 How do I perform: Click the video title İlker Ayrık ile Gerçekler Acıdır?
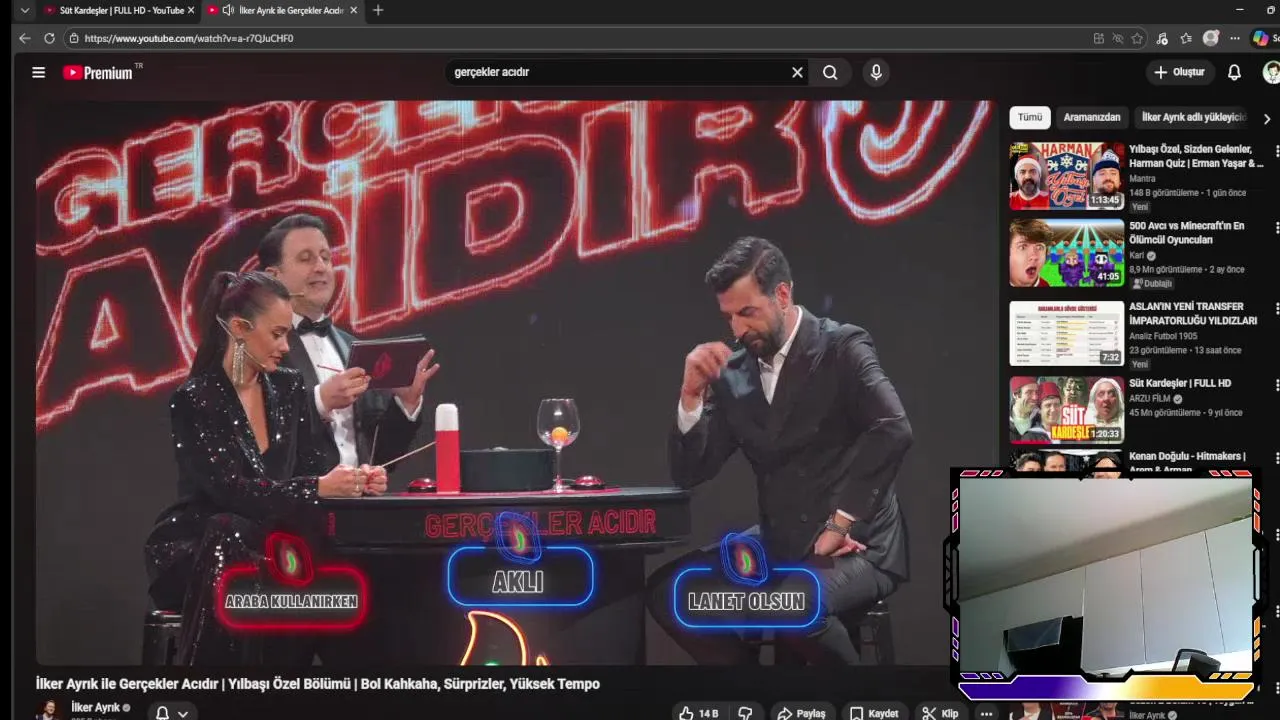318,684
